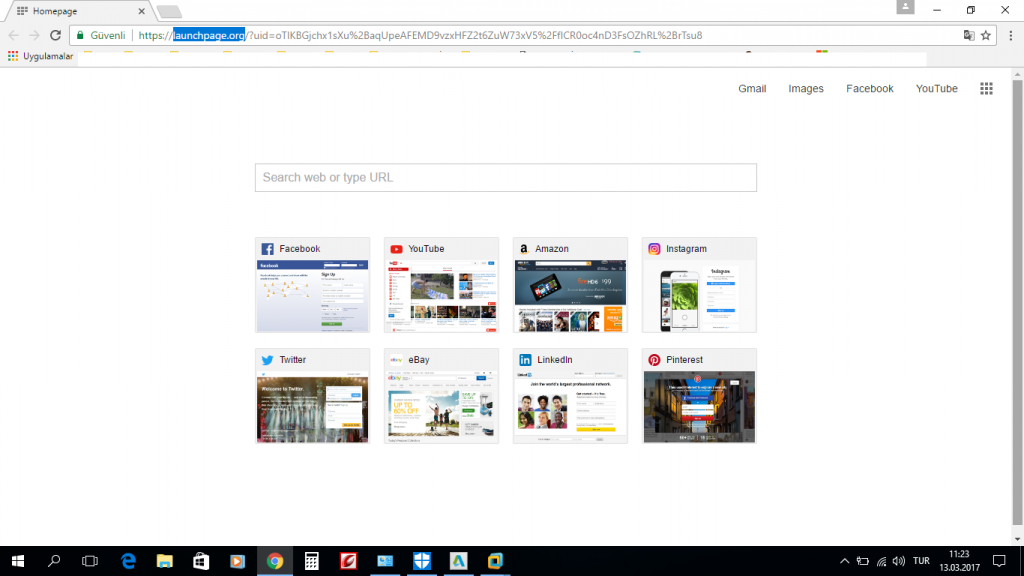Open Windows Defender shield on taskbar
Screen dimensions: 1024x576
point(422,561)
